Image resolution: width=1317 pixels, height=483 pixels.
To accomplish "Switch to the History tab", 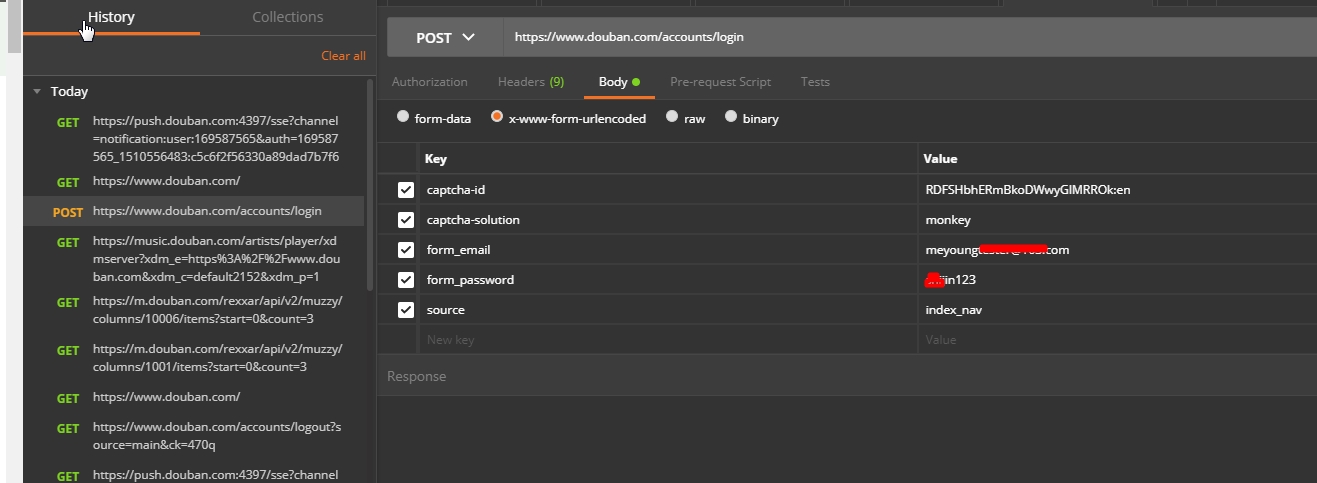I will click(111, 17).
